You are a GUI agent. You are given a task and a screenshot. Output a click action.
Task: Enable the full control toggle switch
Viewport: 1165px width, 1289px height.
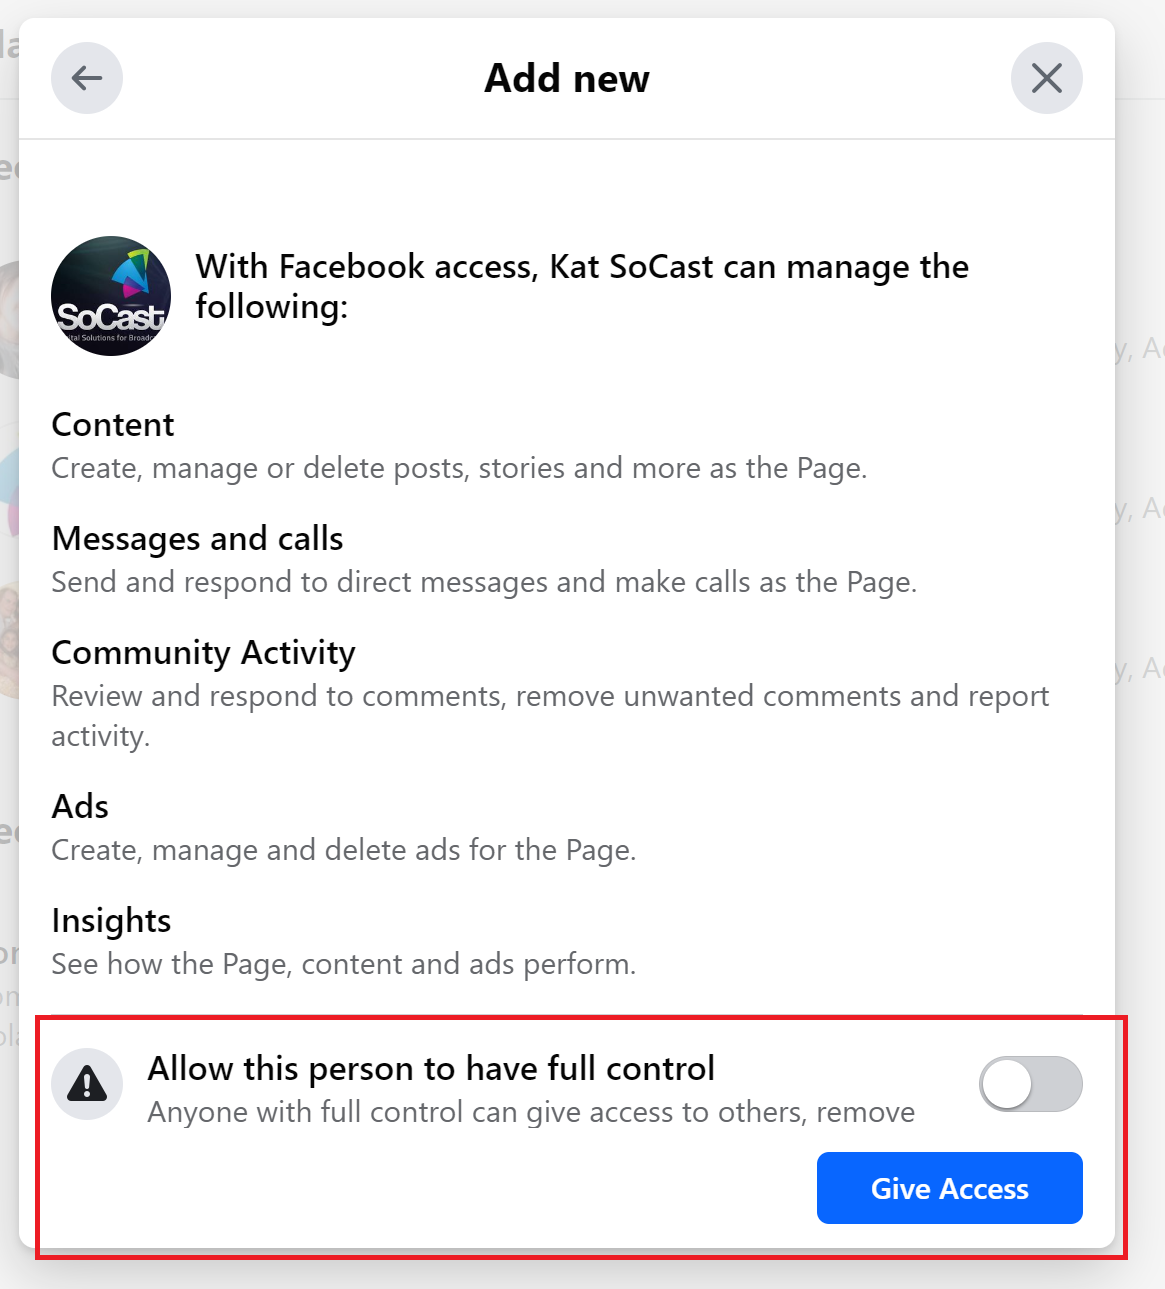(x=1031, y=1084)
